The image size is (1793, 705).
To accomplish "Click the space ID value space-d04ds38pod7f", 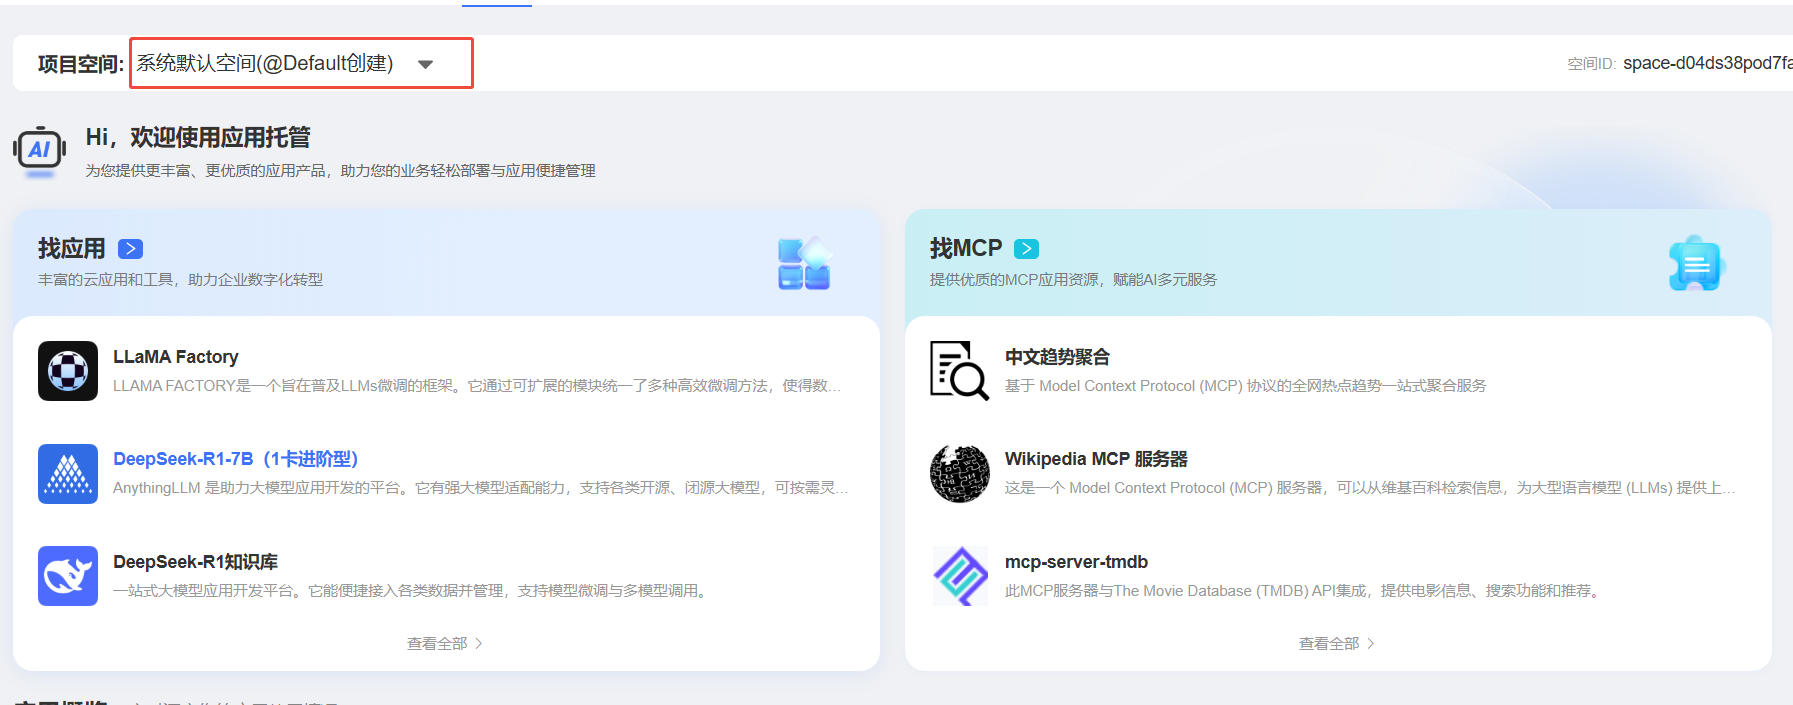I will (1708, 63).
